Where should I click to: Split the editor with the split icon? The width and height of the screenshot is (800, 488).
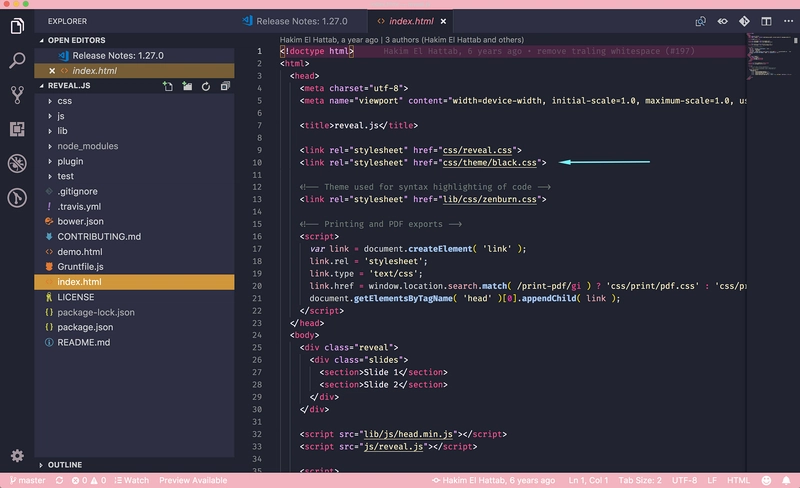click(766, 21)
